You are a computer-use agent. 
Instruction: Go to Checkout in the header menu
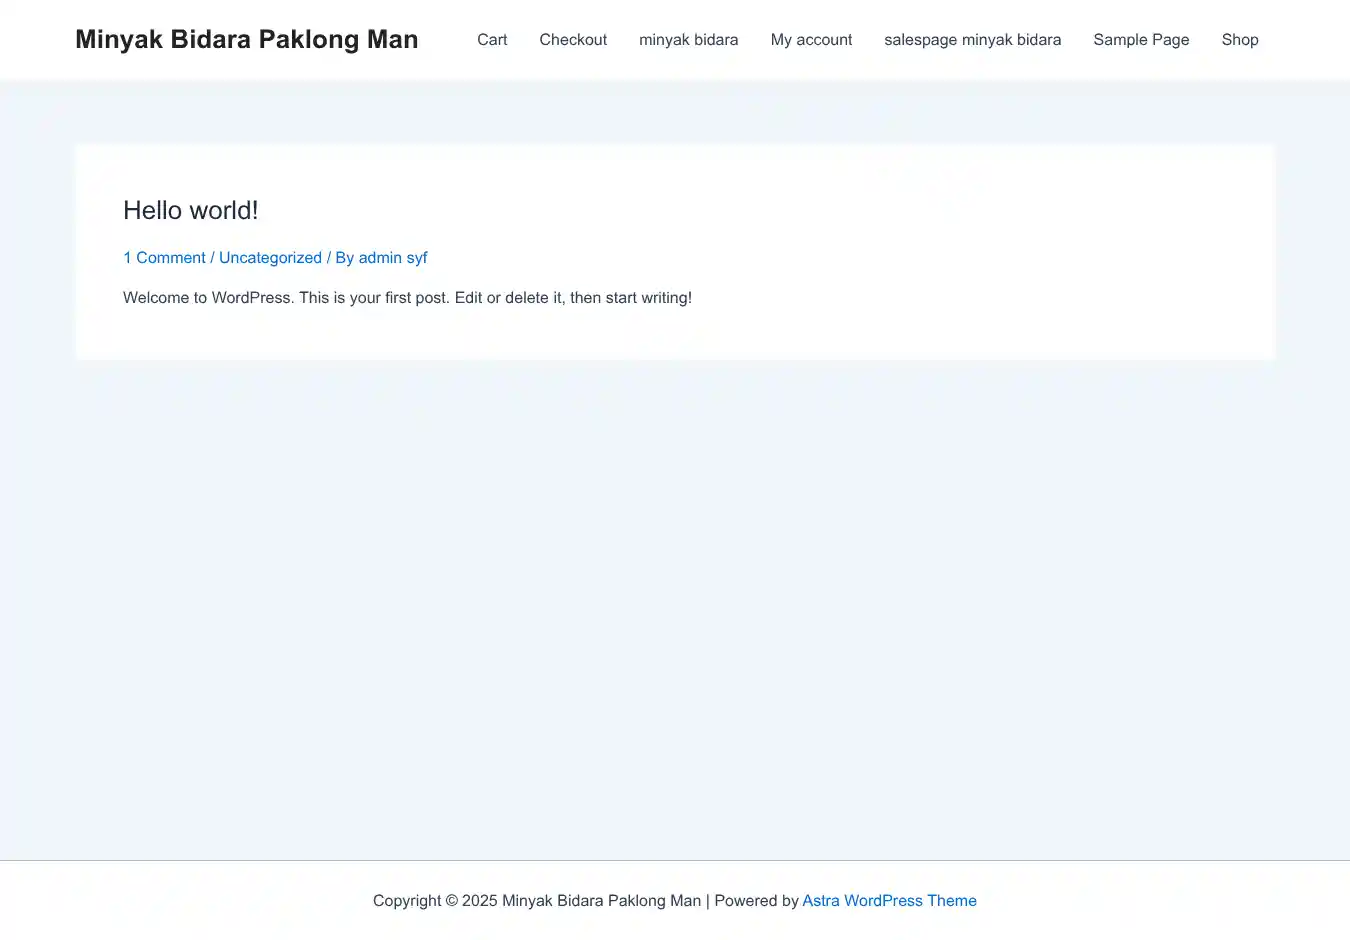pyautogui.click(x=573, y=40)
